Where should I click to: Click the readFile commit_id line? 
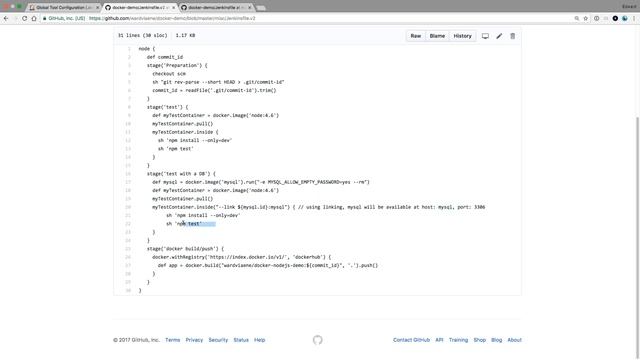(x=214, y=91)
